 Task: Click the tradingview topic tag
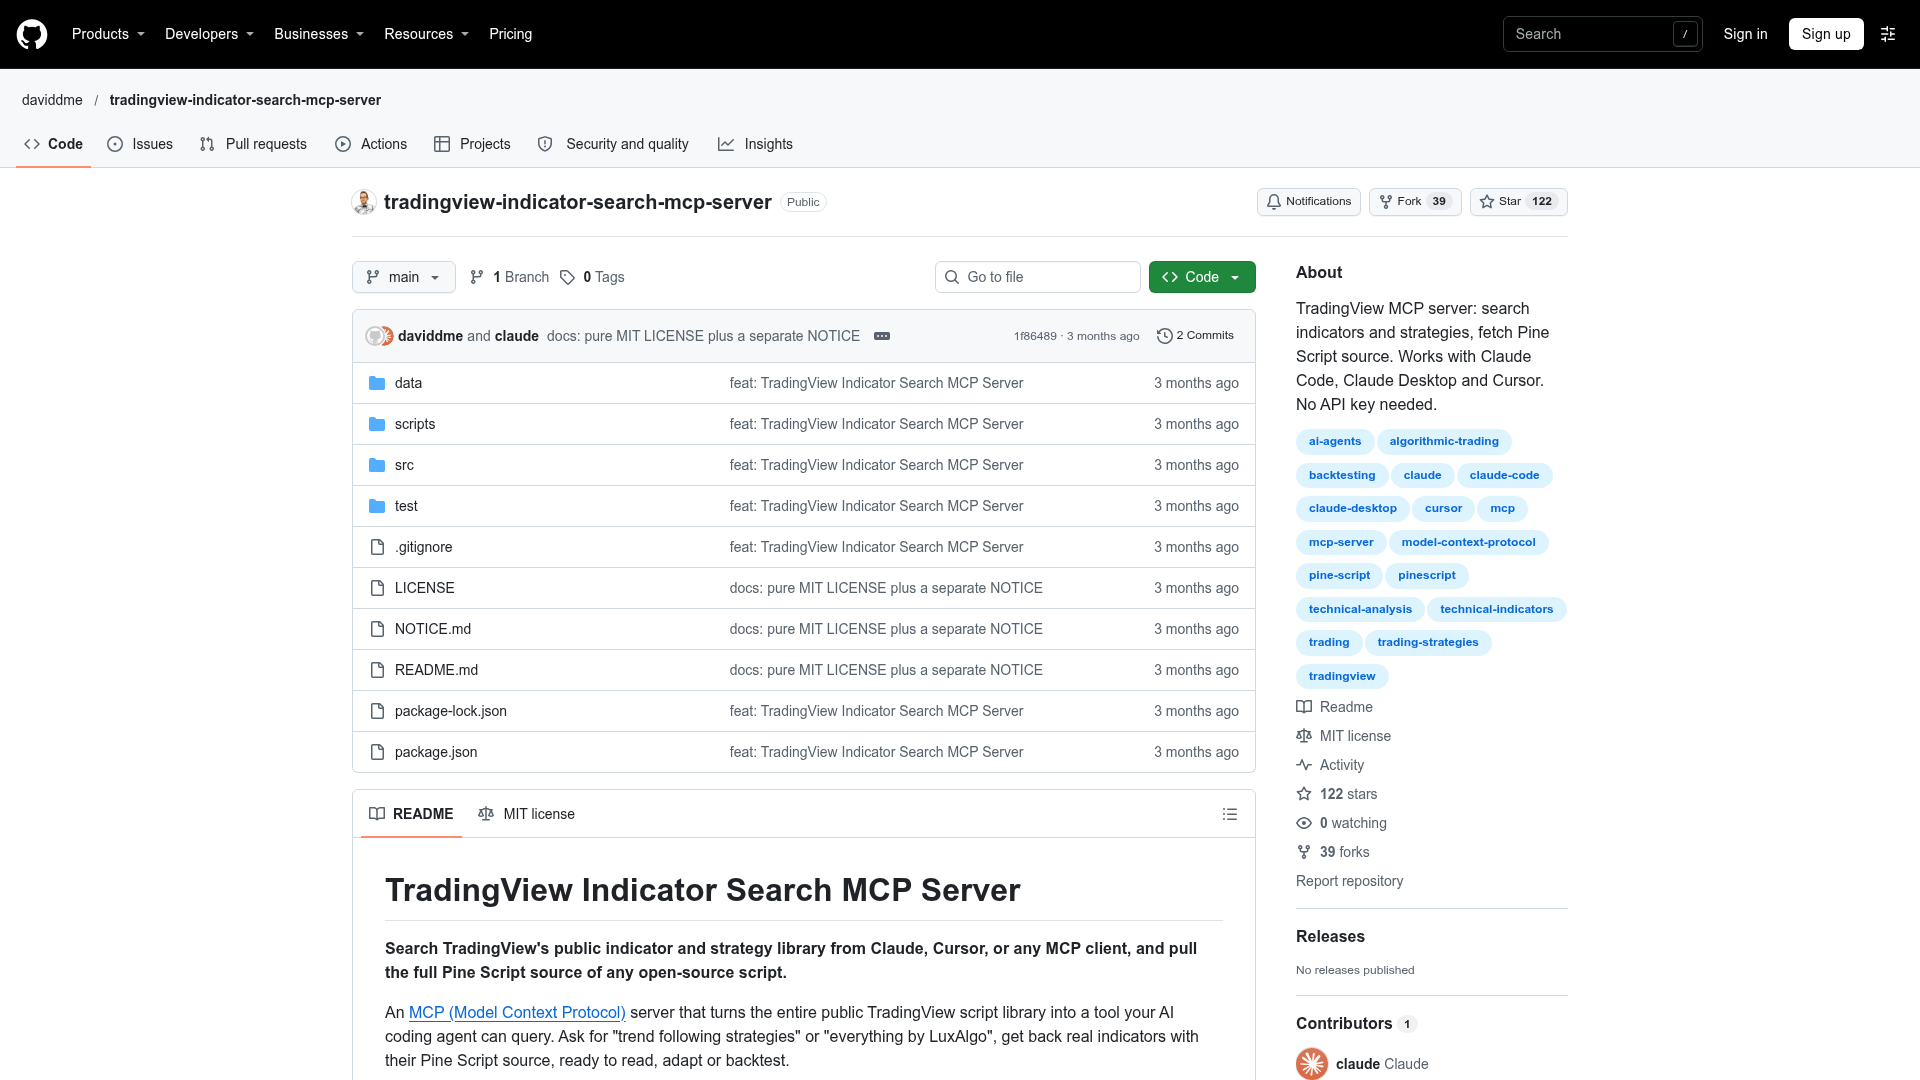pos(1342,676)
